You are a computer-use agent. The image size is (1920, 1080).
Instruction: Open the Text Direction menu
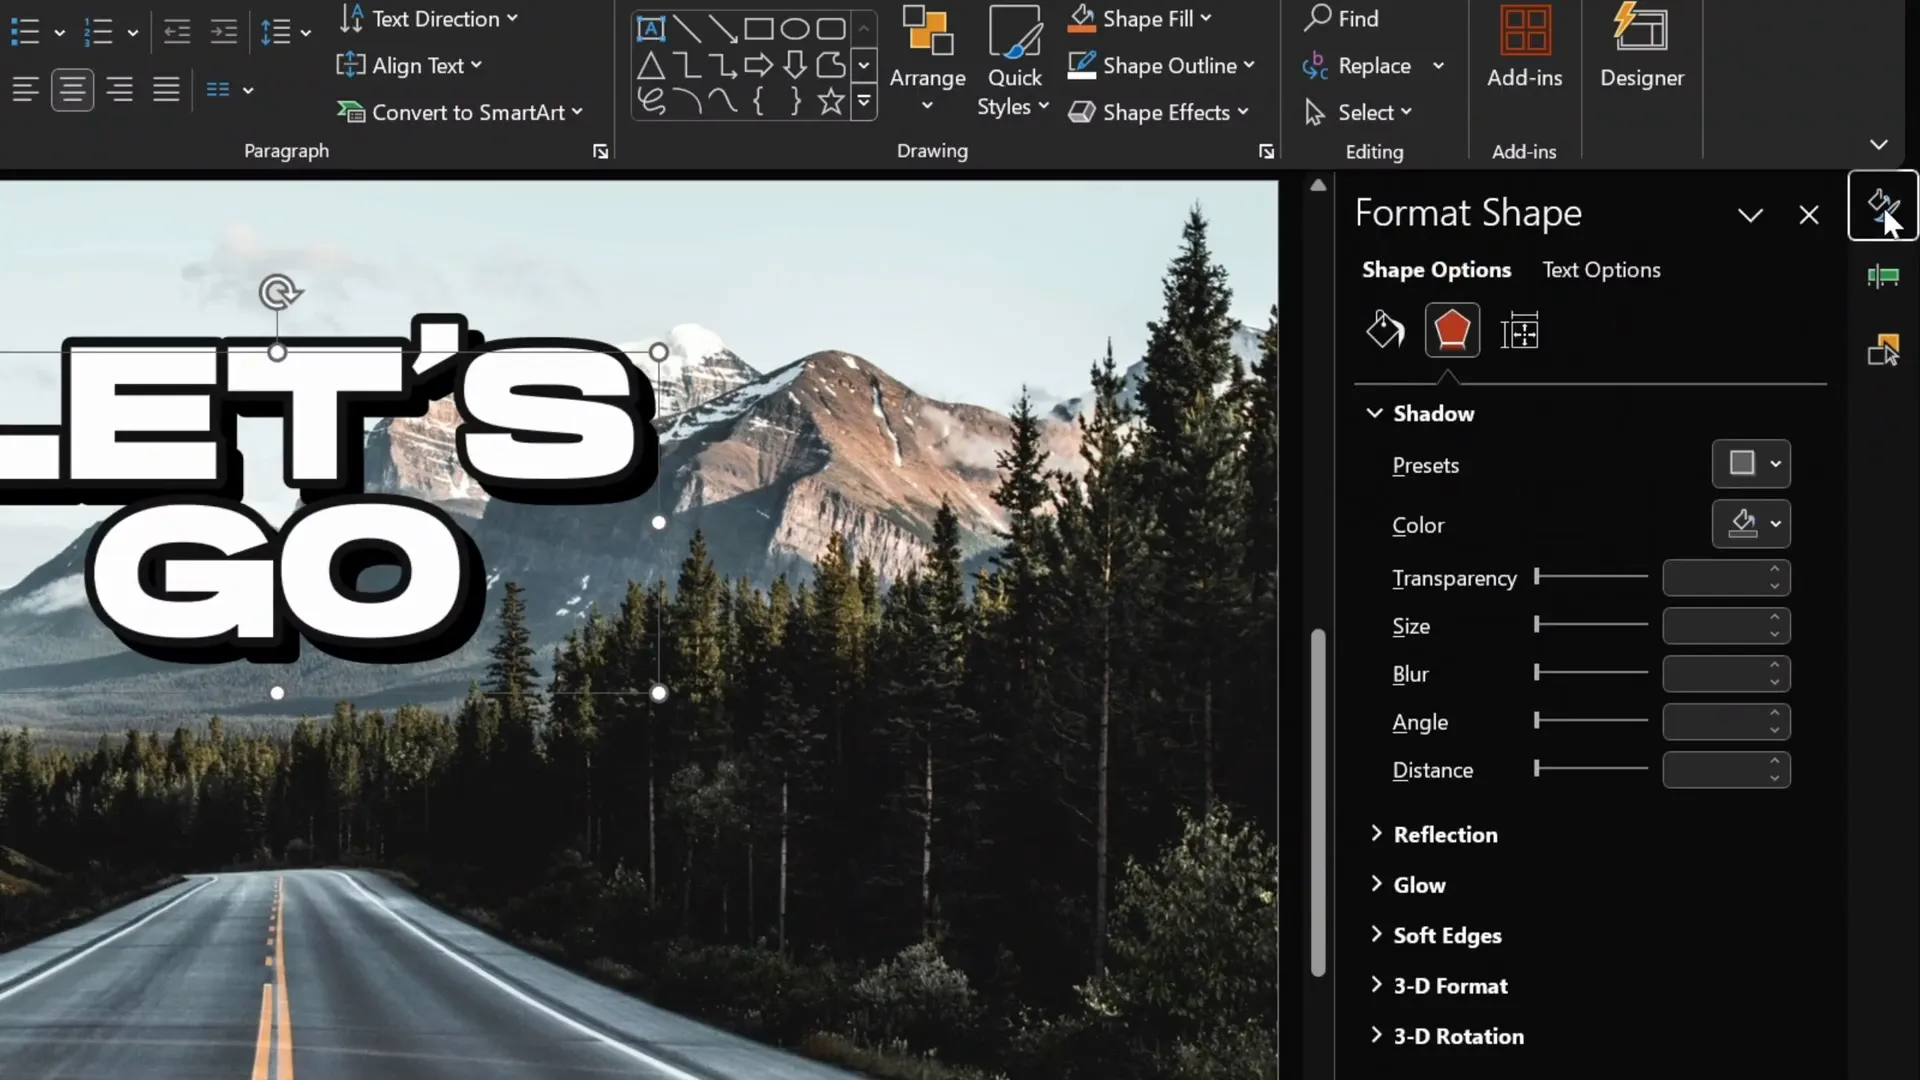pos(428,19)
